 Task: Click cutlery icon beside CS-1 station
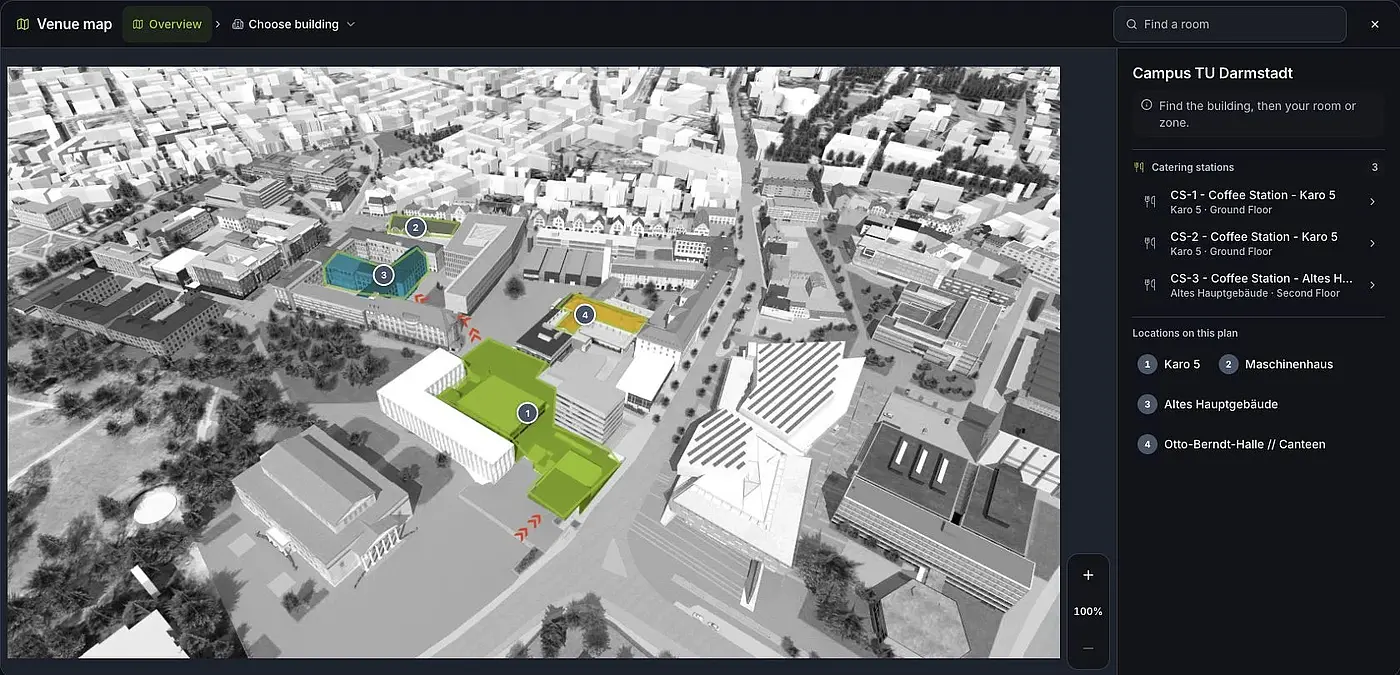(1150, 202)
